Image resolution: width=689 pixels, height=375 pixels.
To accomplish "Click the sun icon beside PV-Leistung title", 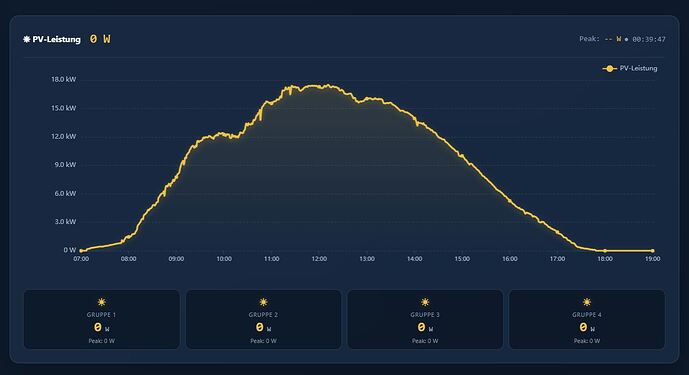I will click(27, 40).
